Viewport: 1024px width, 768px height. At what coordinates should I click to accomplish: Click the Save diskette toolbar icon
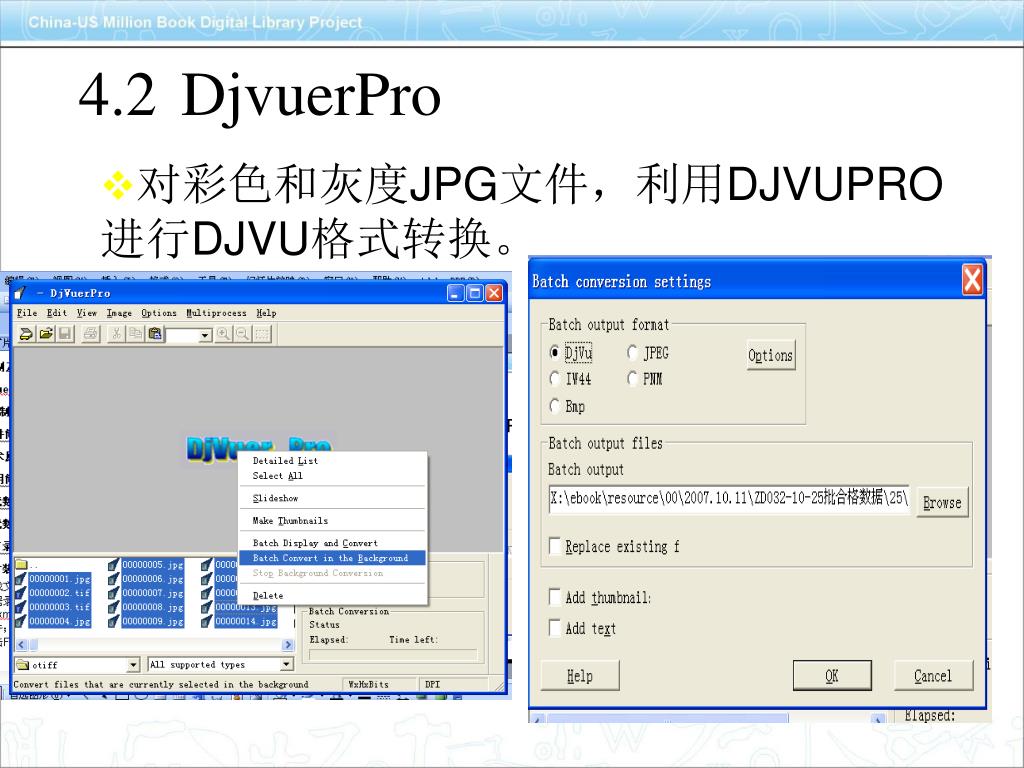pyautogui.click(x=65, y=334)
